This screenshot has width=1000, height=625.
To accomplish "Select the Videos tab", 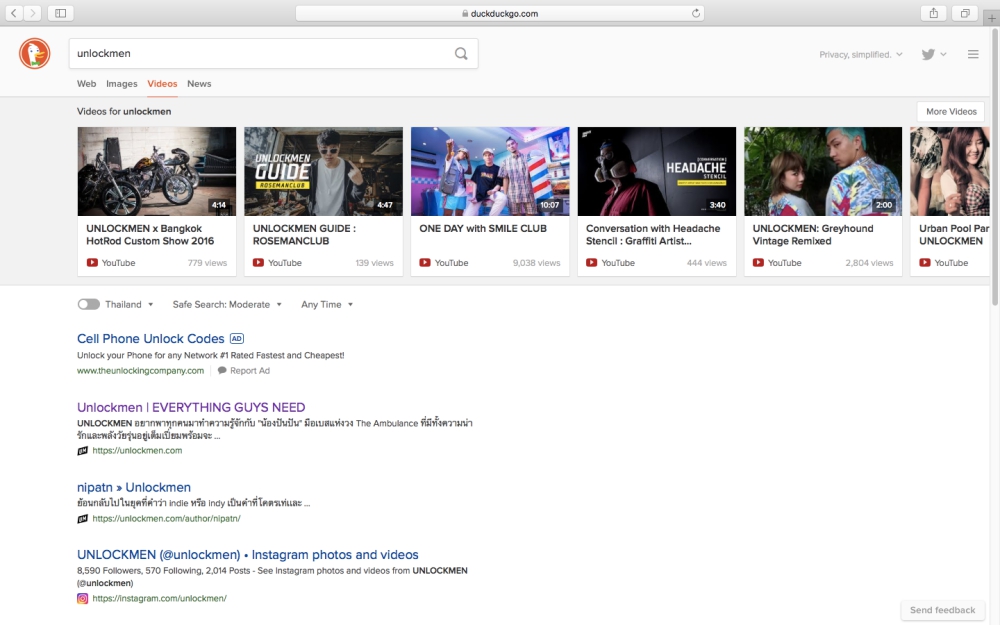I will click(x=163, y=84).
